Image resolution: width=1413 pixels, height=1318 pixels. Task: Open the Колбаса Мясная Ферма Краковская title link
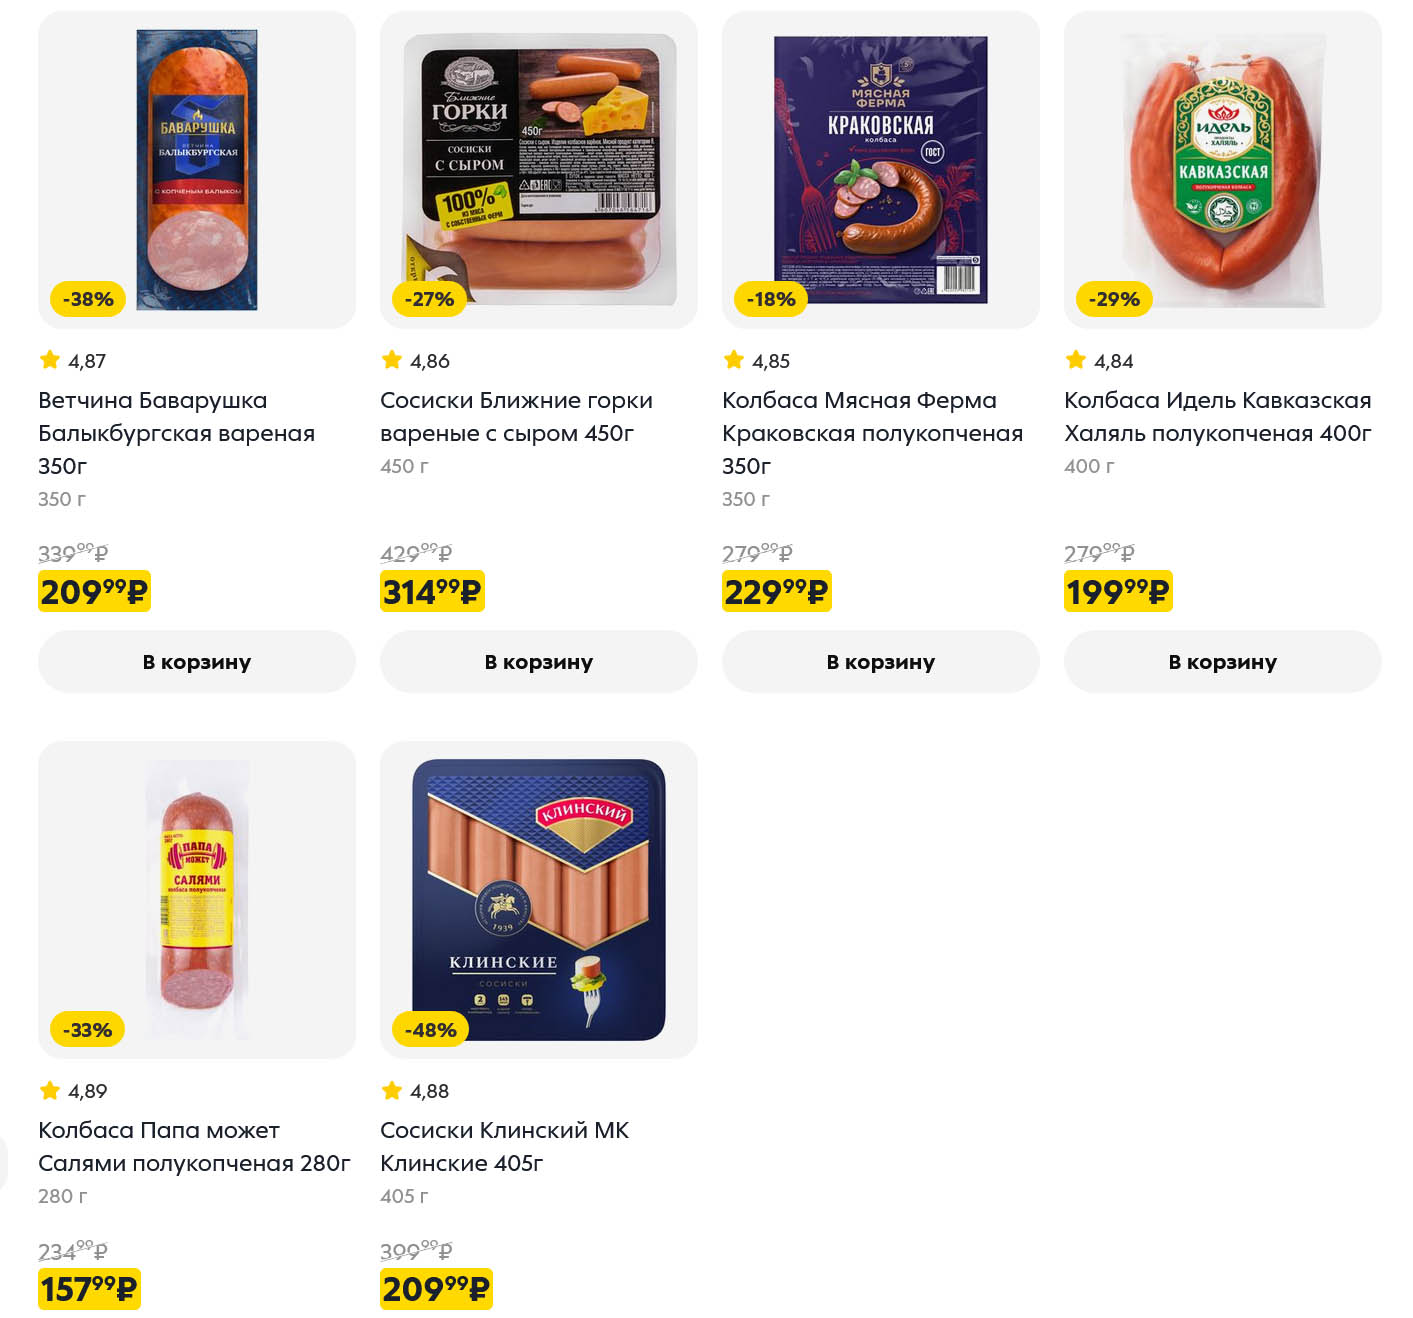[x=872, y=433]
